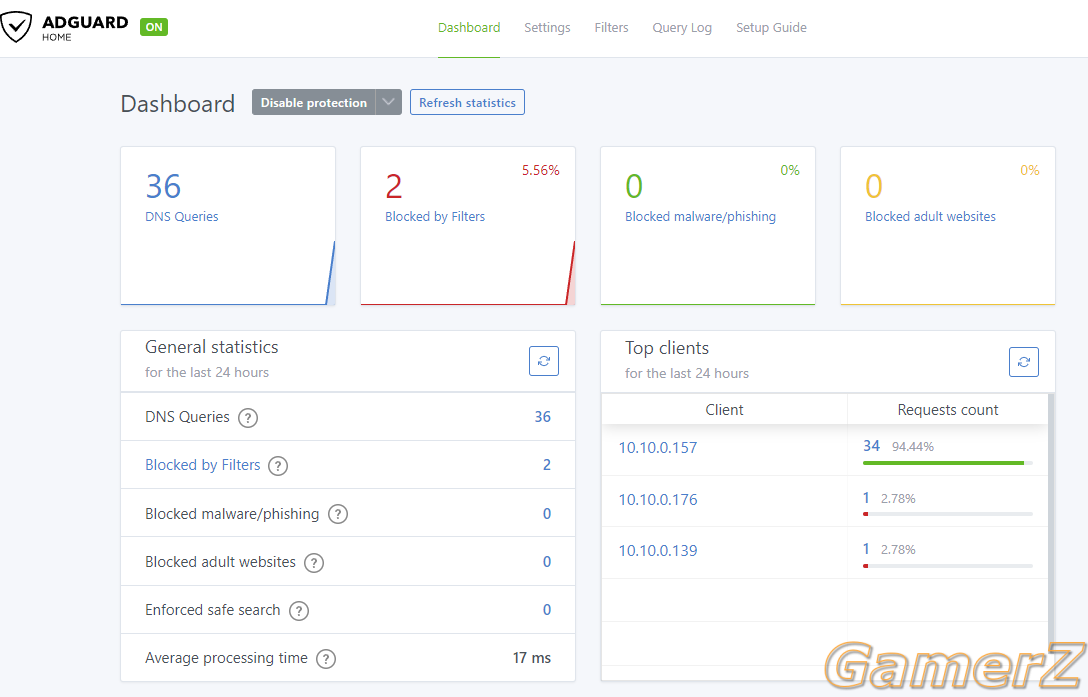Screen dimensions: 1088x697
Task: Go to the Query Log tab
Action: click(682, 28)
